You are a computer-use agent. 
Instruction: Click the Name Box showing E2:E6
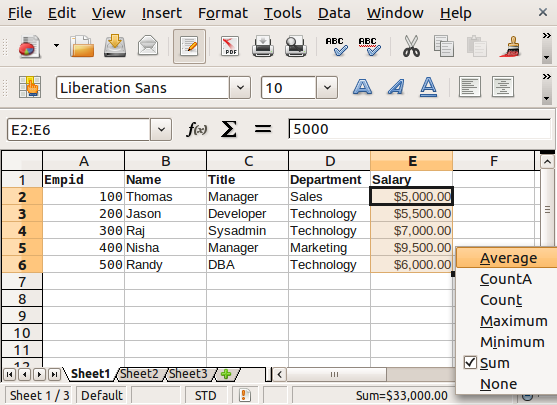78,130
